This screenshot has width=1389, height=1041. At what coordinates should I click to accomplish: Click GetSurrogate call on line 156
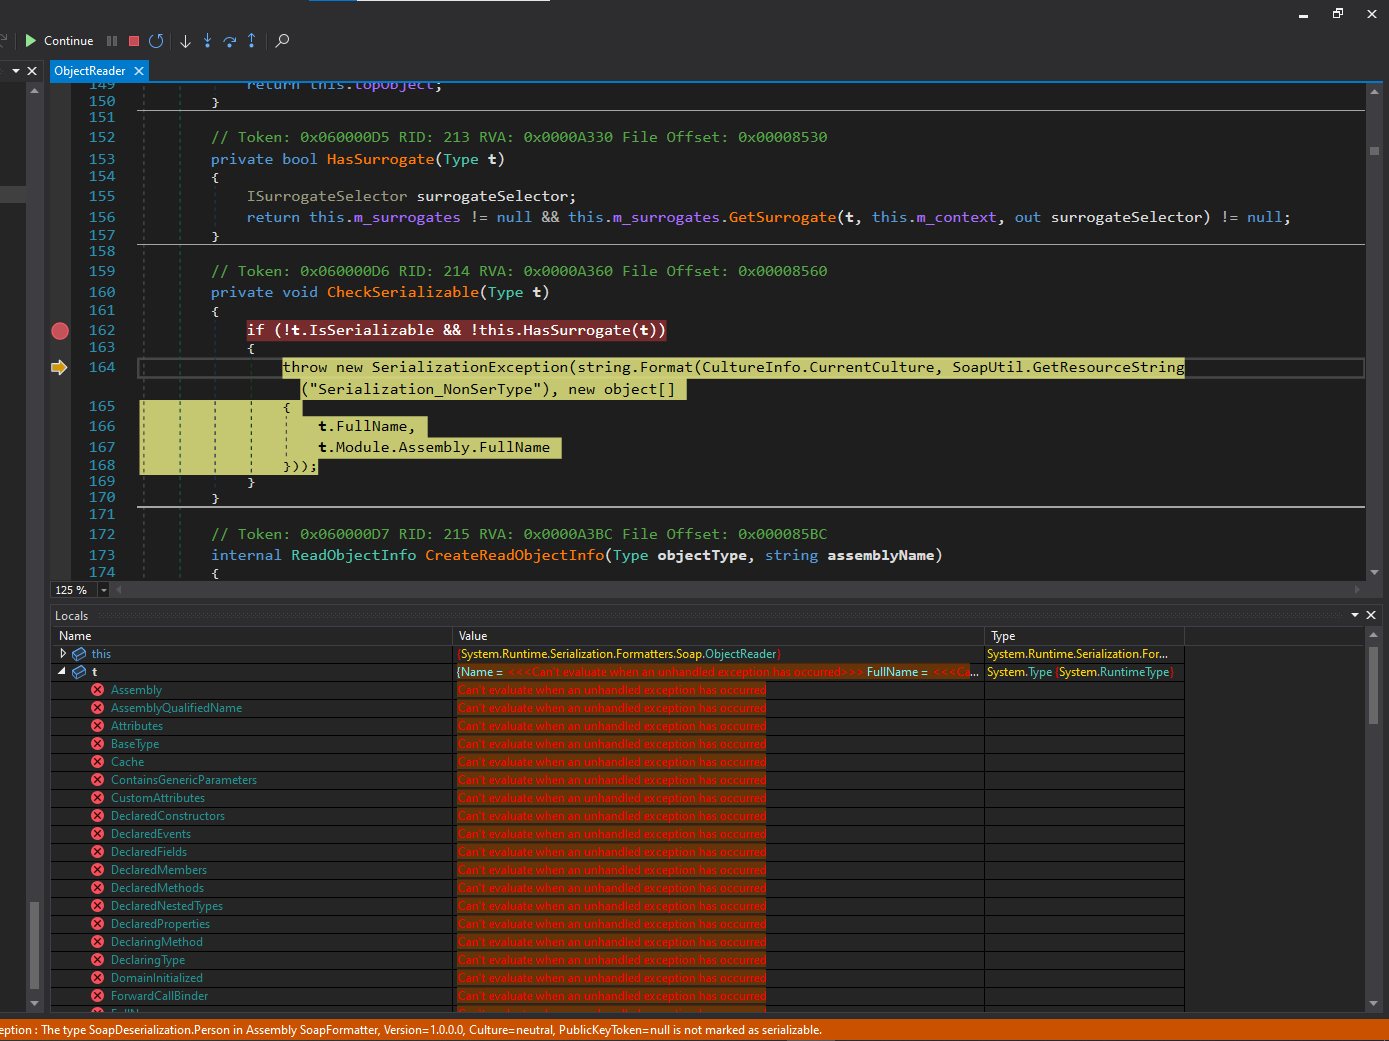[783, 217]
